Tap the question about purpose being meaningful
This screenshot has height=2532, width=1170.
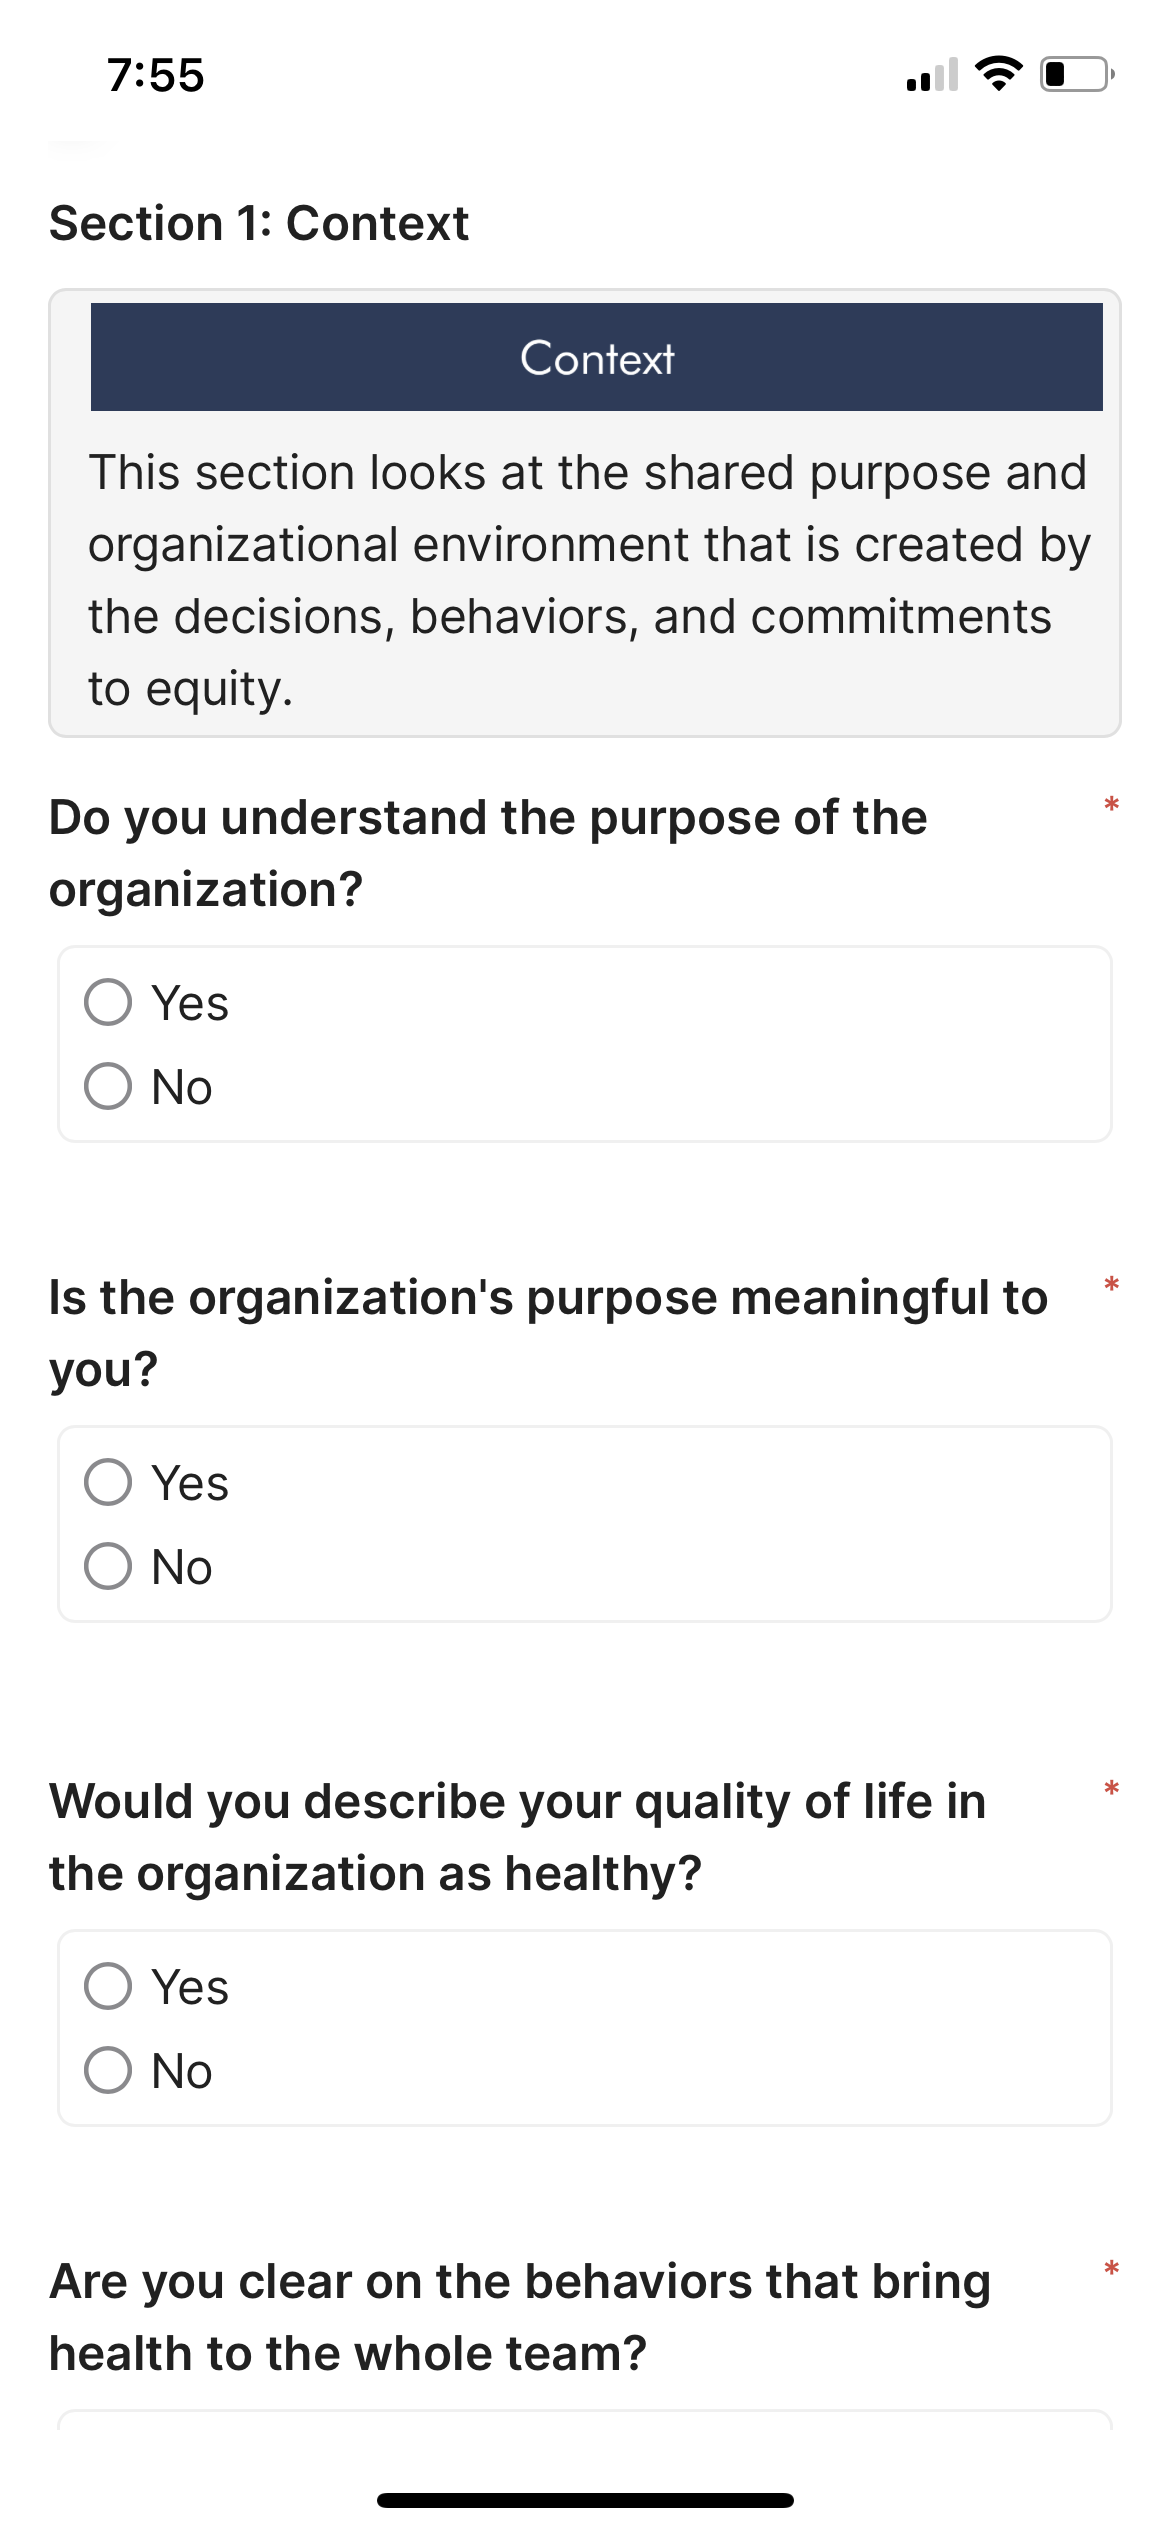tap(548, 1333)
